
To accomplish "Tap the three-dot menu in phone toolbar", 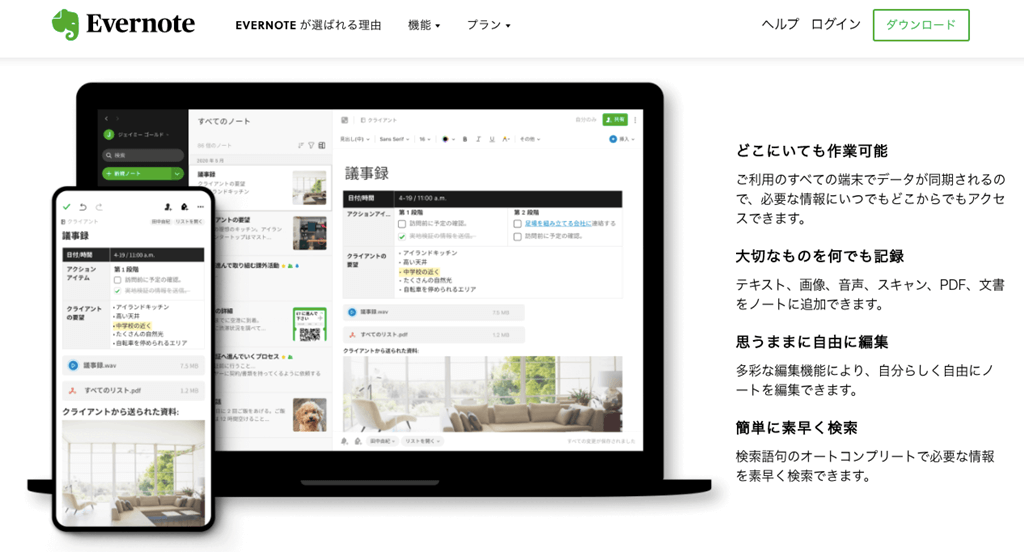I will [x=200, y=207].
